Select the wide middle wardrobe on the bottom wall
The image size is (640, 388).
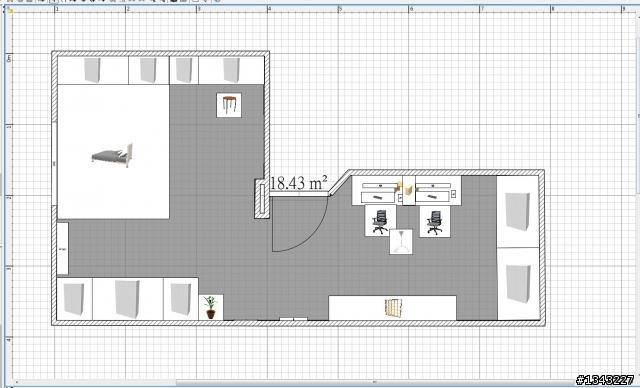click(128, 299)
